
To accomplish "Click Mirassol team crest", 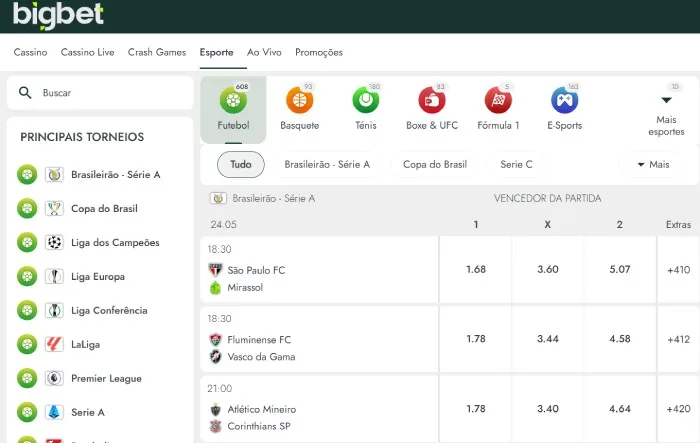I will (x=216, y=288).
